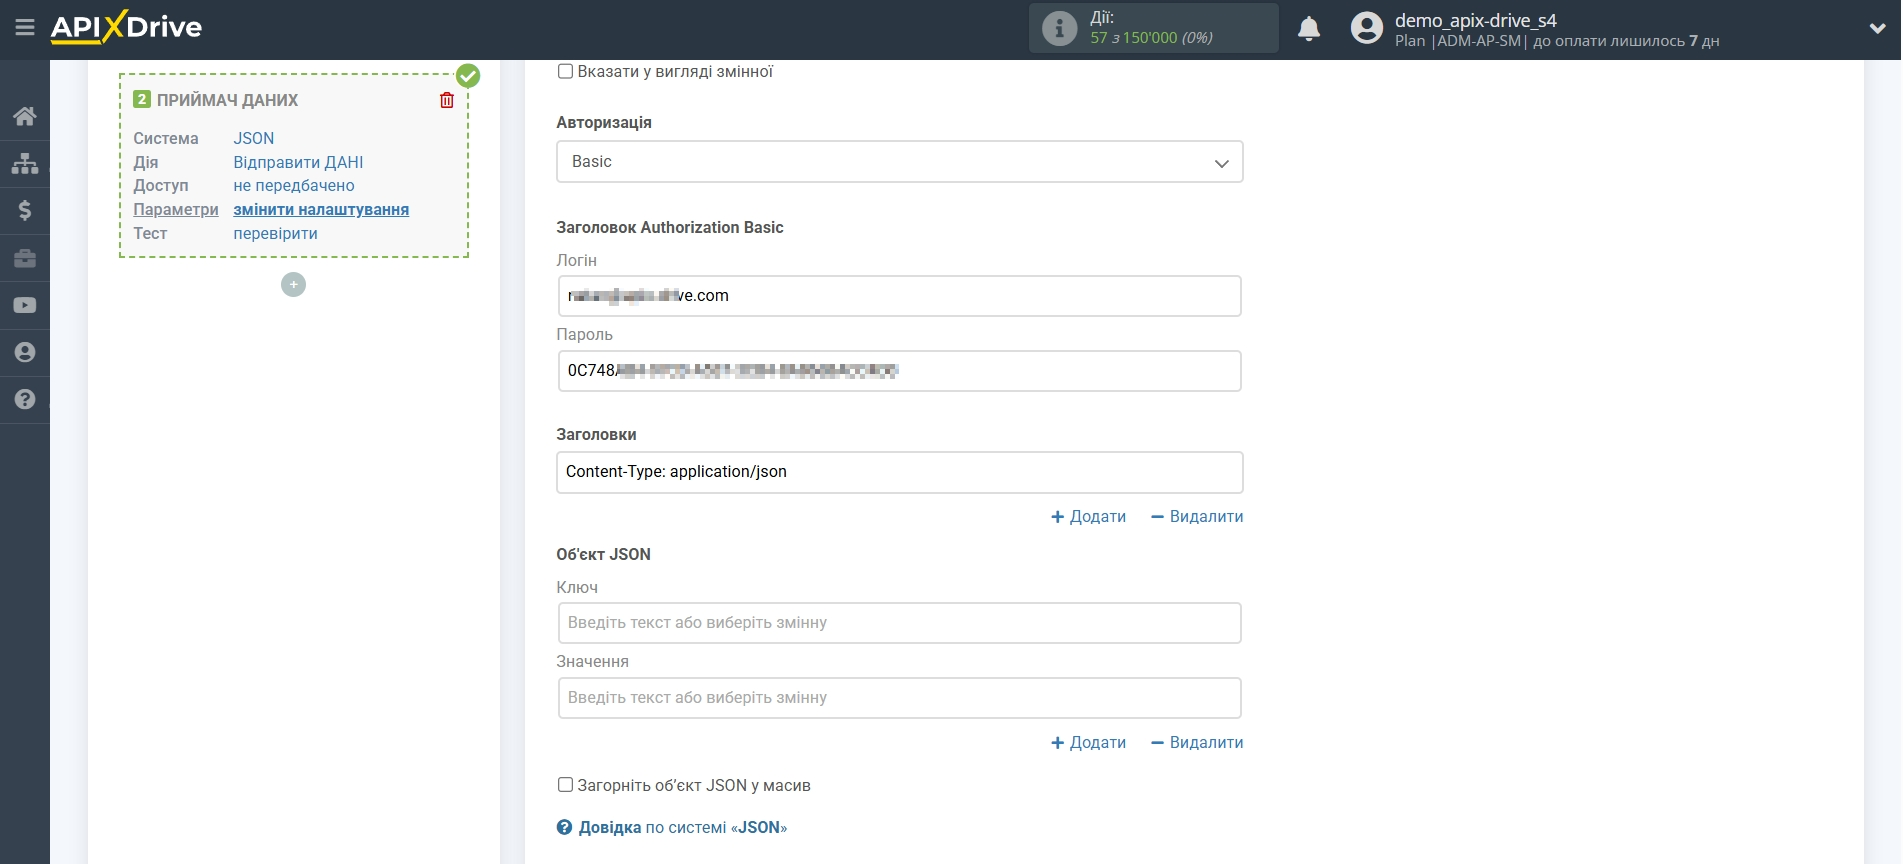Click the account avatar icon
The image size is (1903, 864).
point(1366,28)
